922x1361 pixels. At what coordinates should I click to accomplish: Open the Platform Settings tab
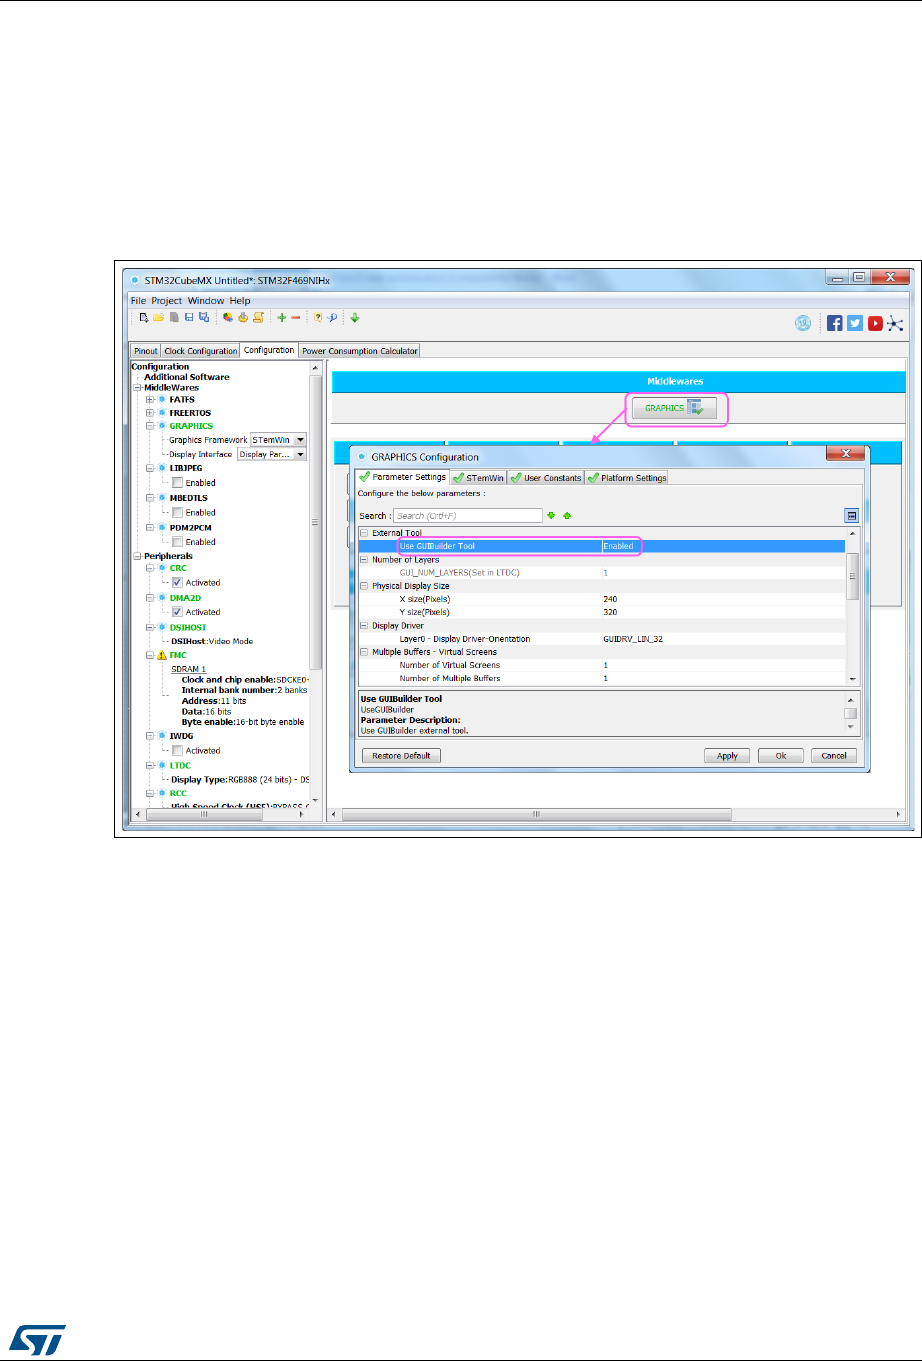tap(627, 478)
